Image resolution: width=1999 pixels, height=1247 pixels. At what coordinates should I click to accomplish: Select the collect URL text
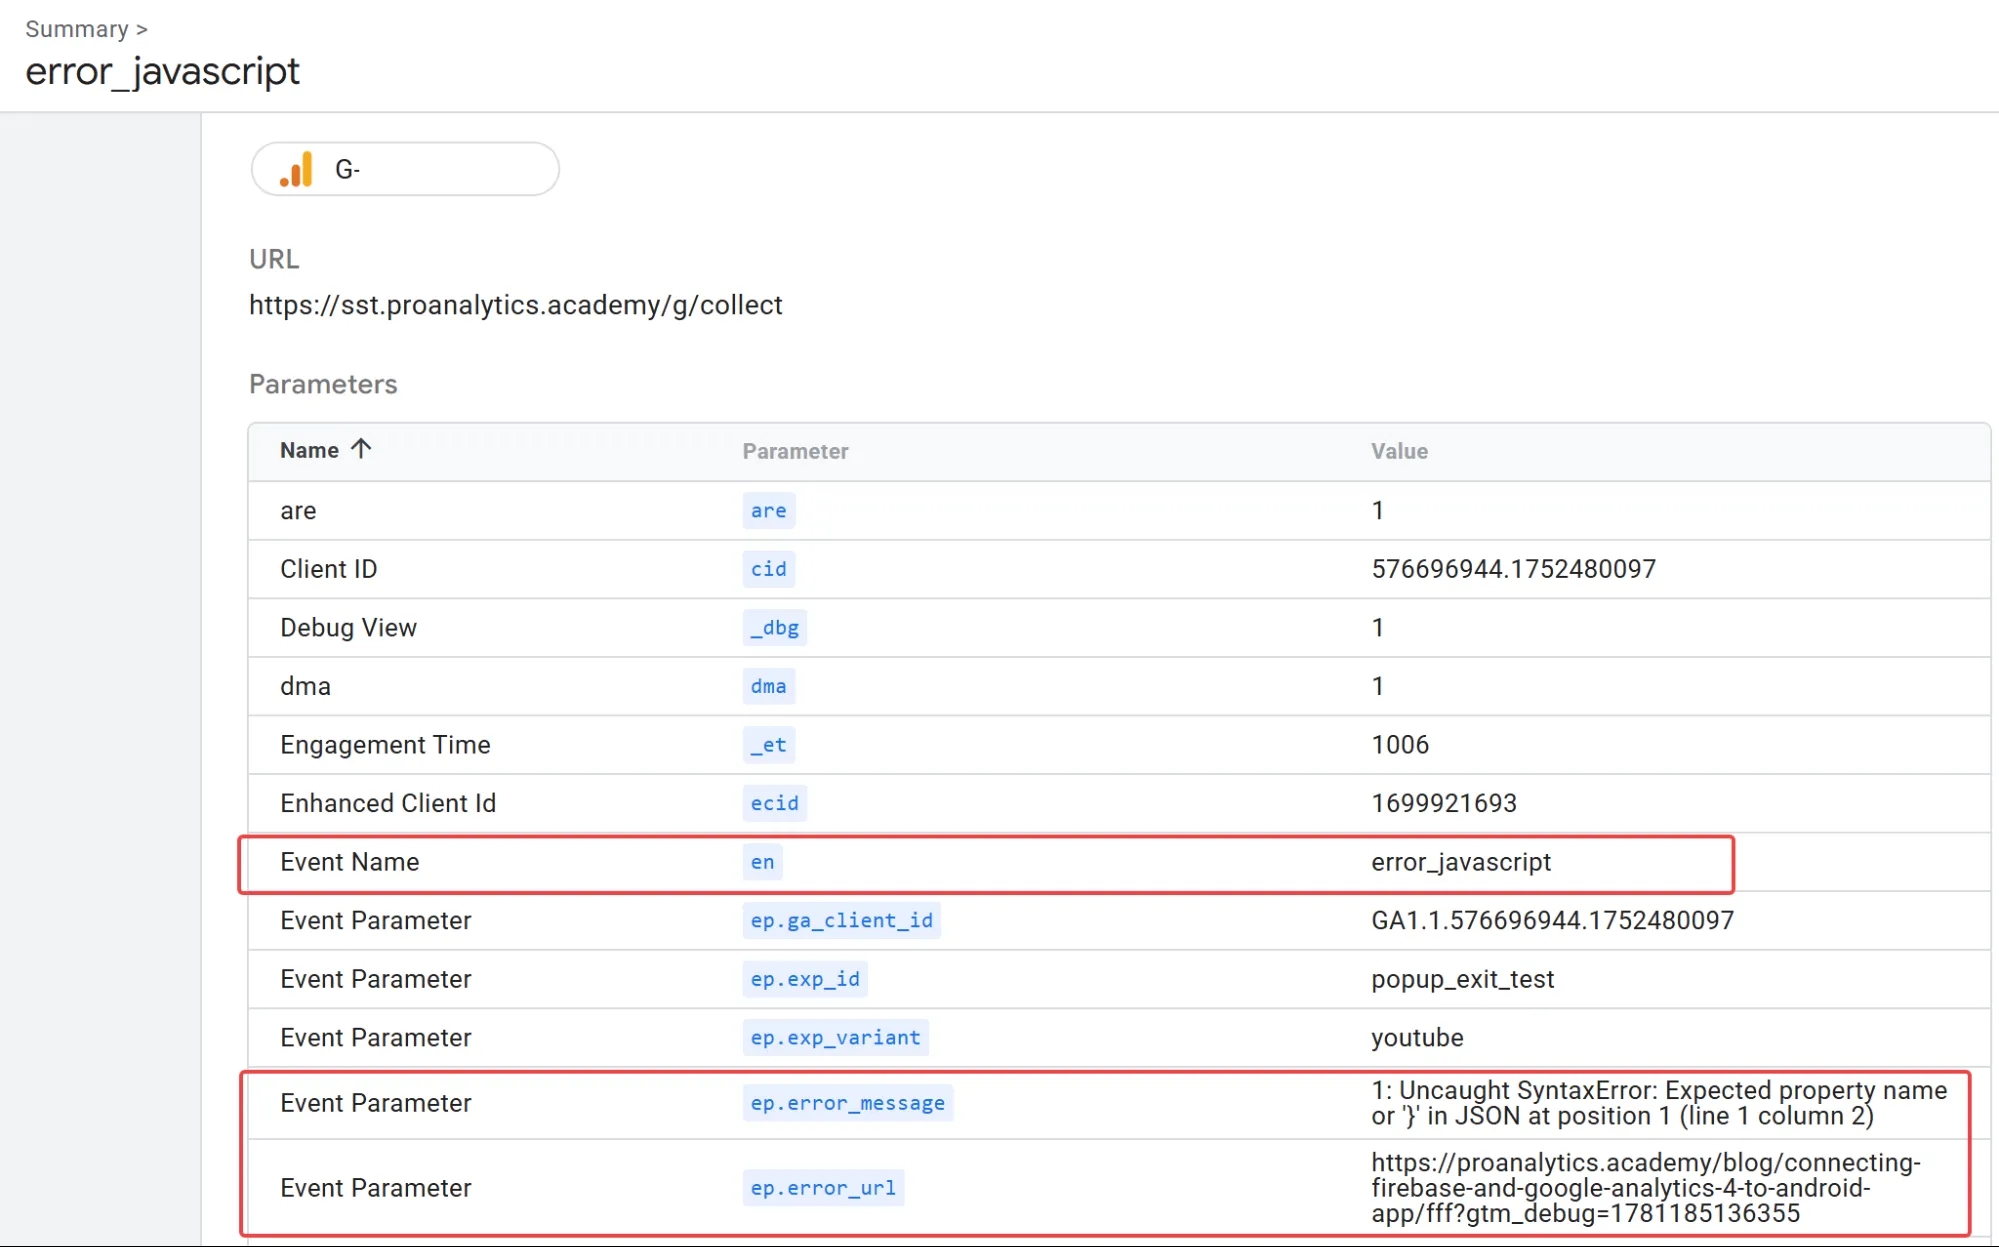click(x=515, y=305)
